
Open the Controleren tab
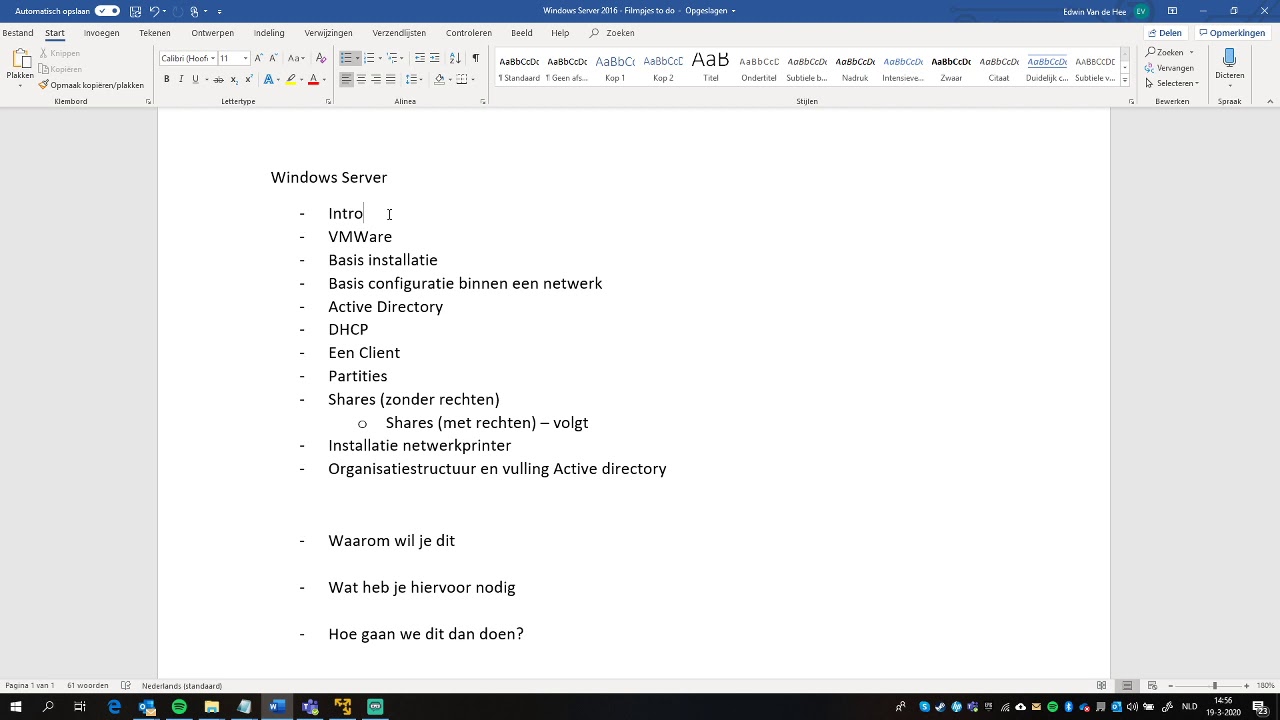[x=469, y=33]
